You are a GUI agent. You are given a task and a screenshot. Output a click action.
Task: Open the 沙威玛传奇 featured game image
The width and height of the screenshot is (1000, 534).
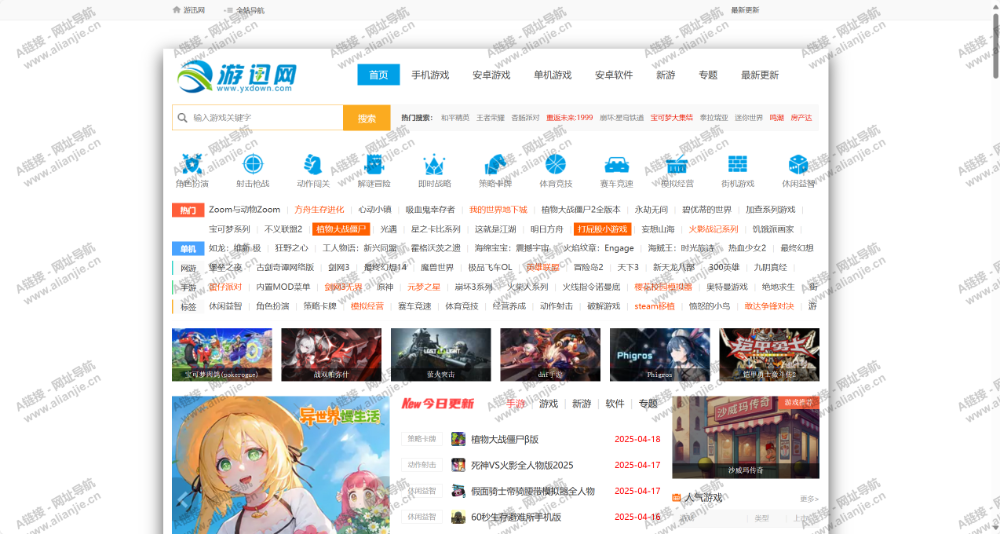pyautogui.click(x=746, y=437)
